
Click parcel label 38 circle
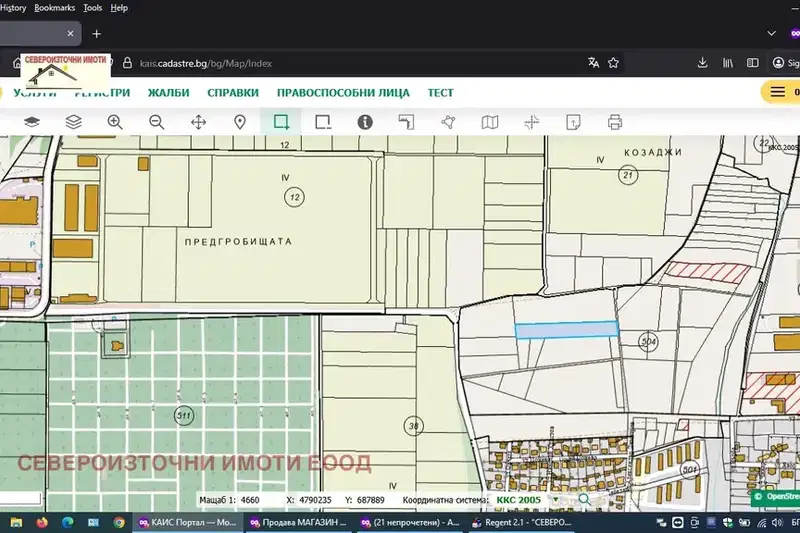click(414, 425)
